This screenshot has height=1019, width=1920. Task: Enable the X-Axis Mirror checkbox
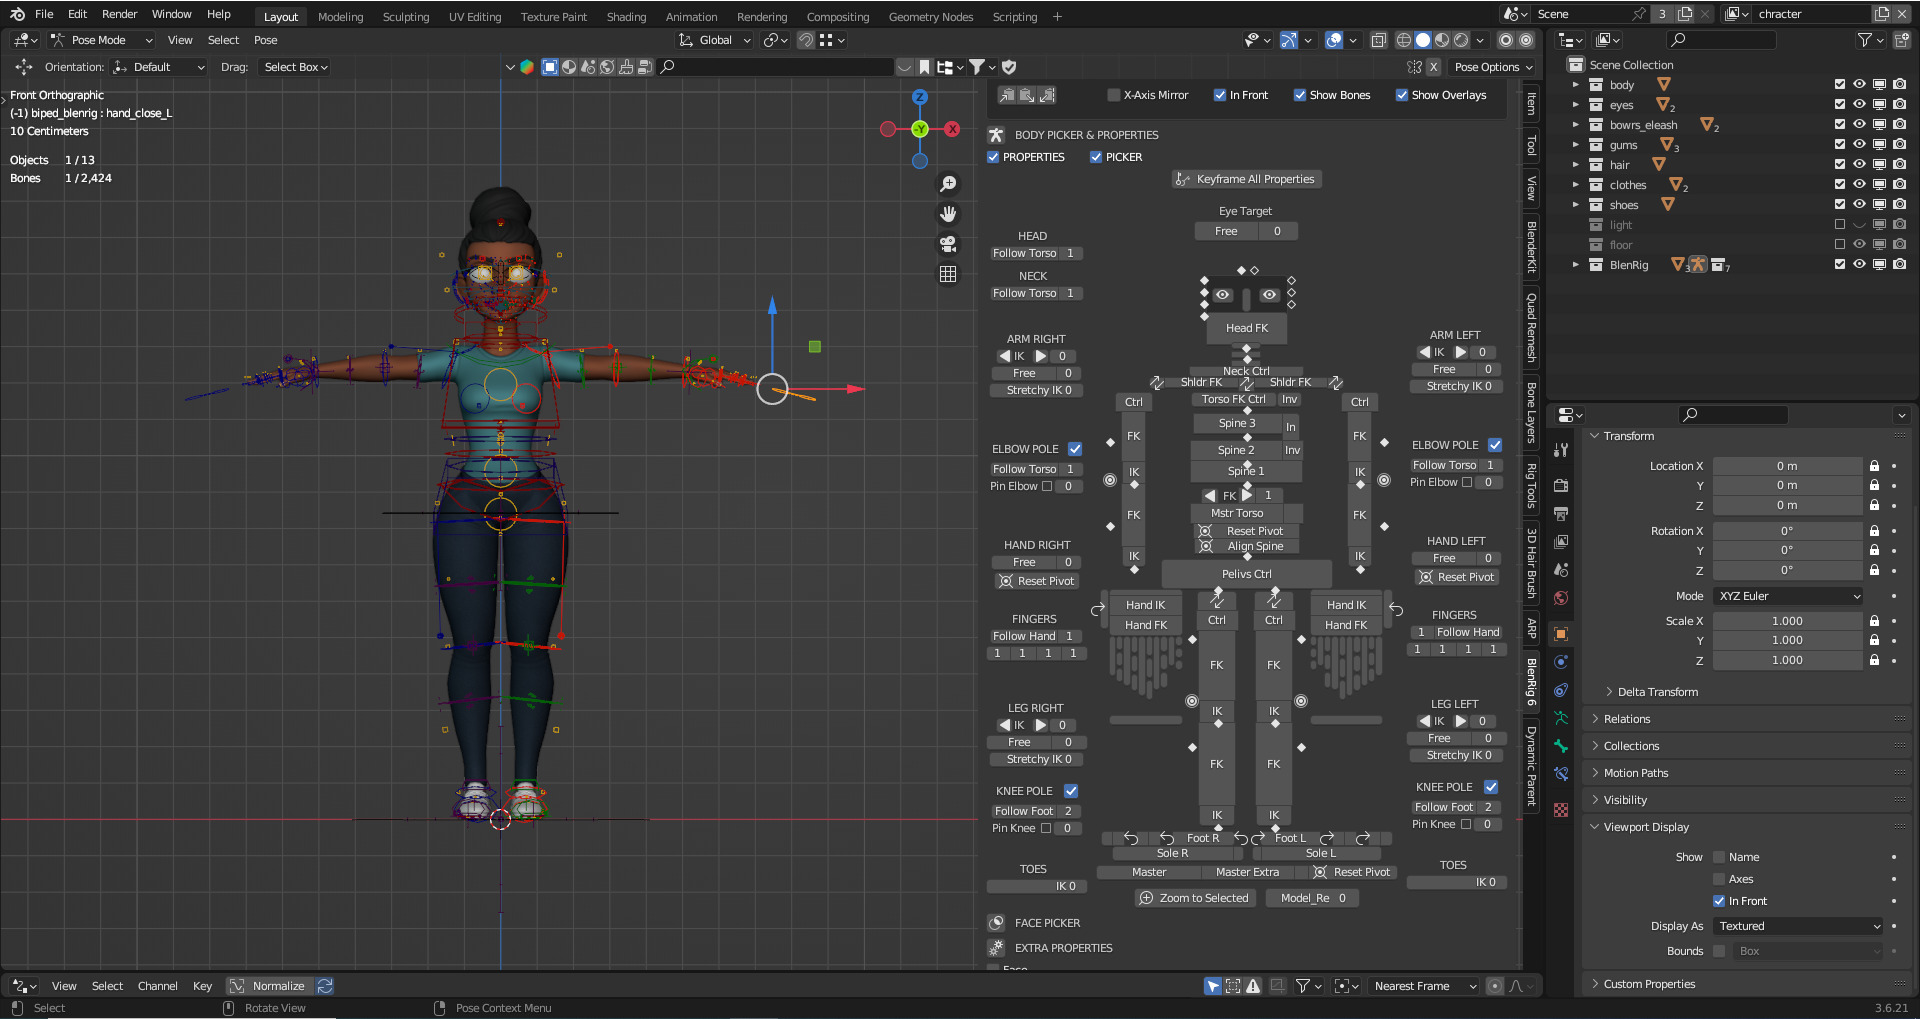pos(1114,95)
